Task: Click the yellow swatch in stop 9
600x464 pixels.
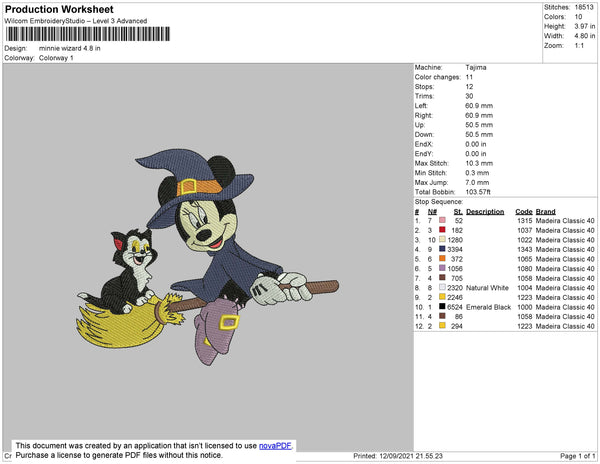Action: click(442, 296)
